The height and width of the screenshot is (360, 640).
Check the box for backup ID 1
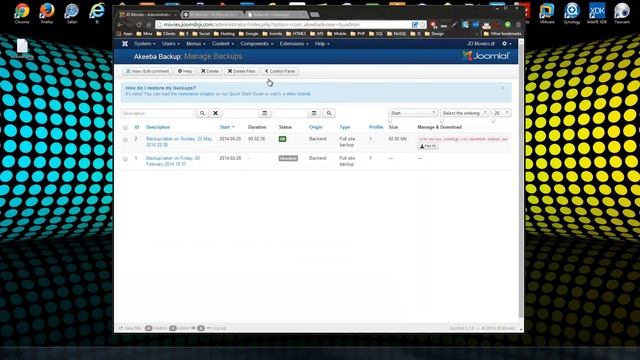[125, 159]
